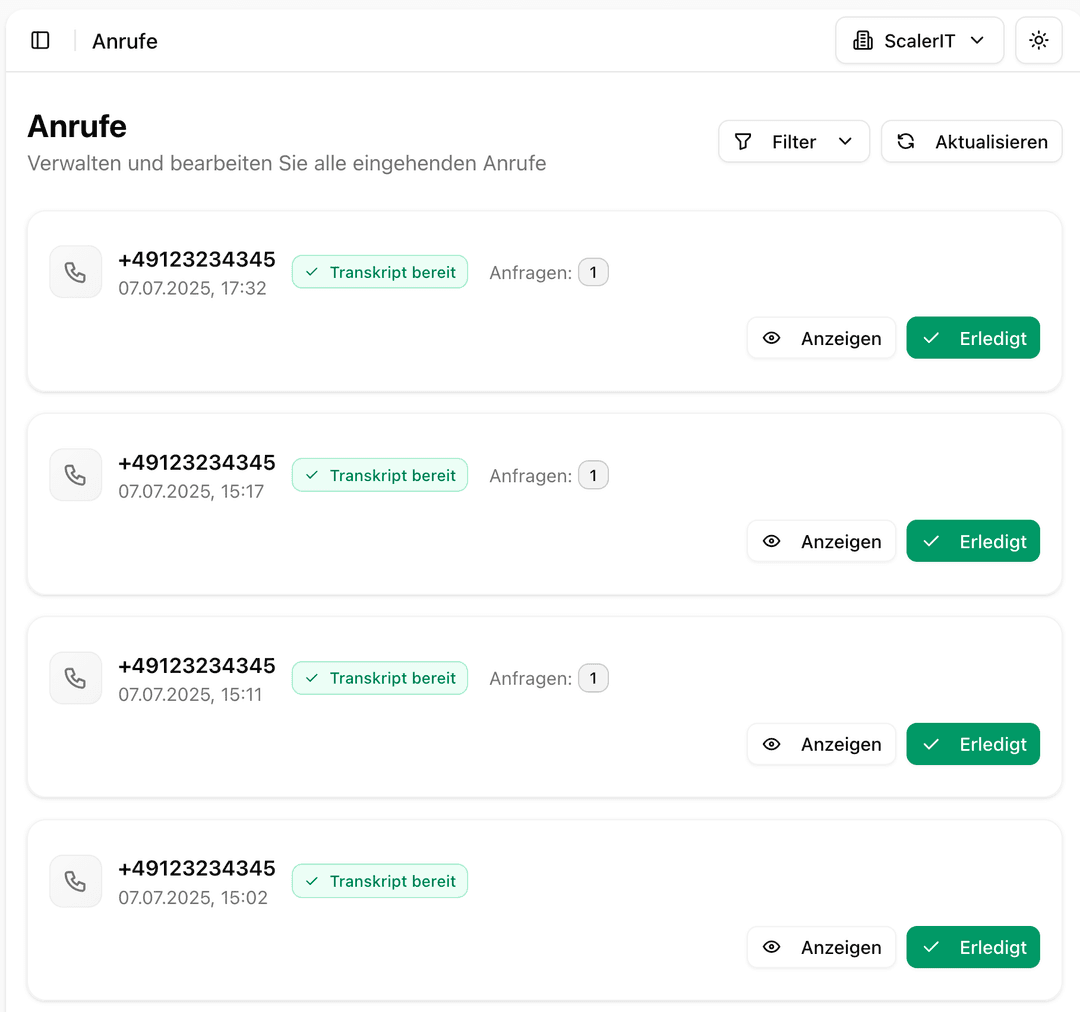
Task: Click the refresh icon in Aktualisieren
Action: (906, 142)
